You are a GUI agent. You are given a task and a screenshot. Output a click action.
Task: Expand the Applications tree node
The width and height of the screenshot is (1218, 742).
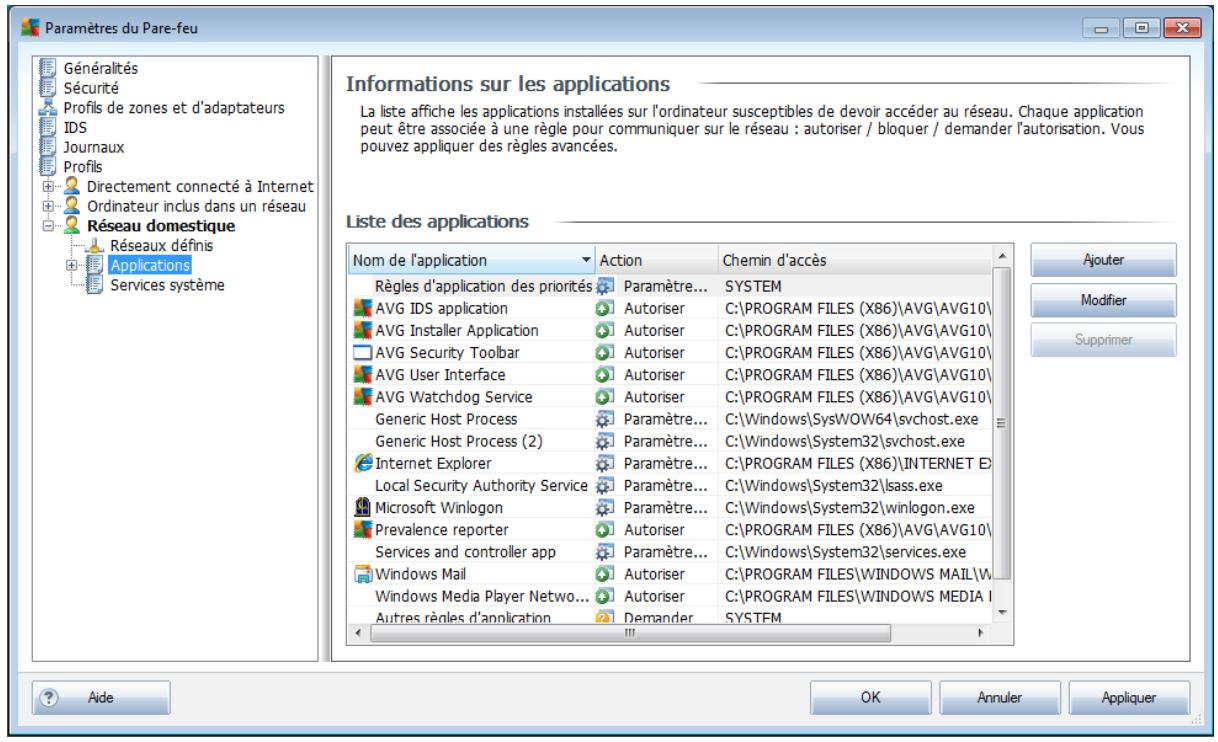(73, 265)
